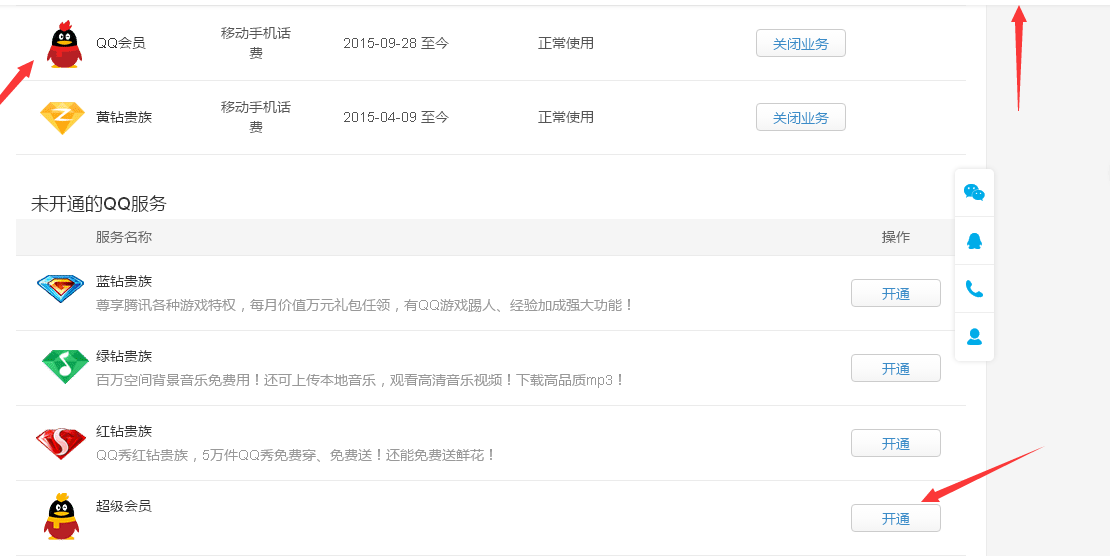The height and width of the screenshot is (556, 1110).
Task: Open the WeChat icon in side panel
Action: (x=974, y=192)
